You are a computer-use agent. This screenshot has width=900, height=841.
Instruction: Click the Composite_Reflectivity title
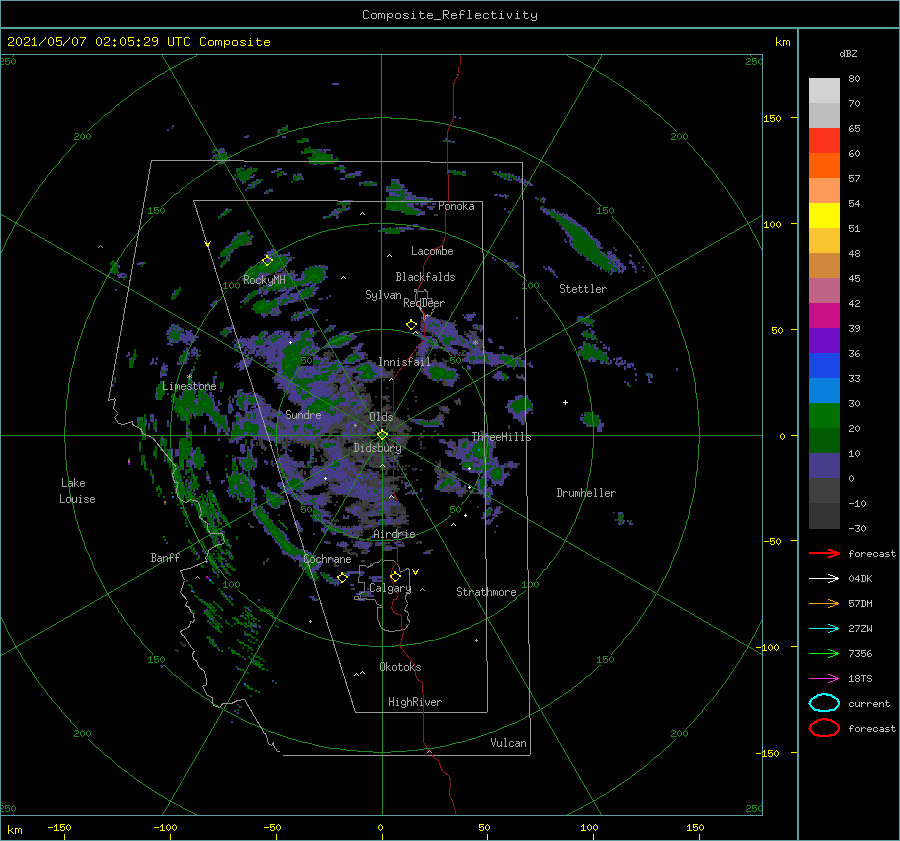pyautogui.click(x=450, y=15)
